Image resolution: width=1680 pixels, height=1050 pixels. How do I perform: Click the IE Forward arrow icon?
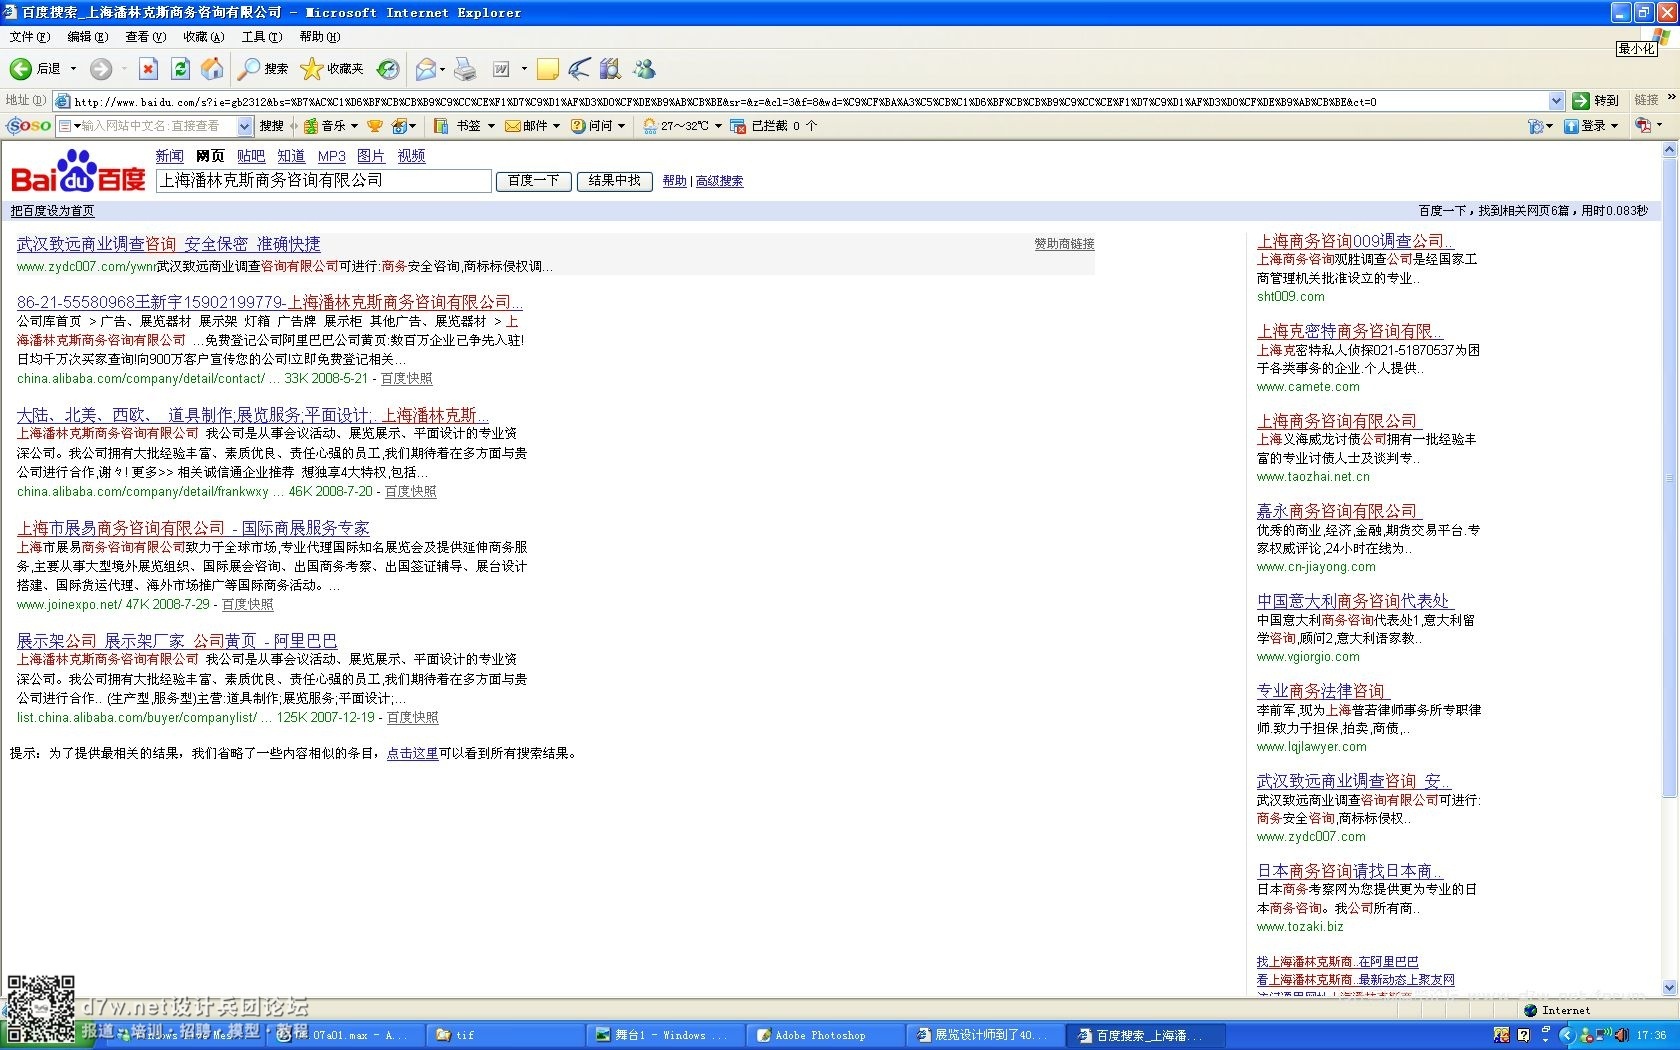[x=100, y=69]
